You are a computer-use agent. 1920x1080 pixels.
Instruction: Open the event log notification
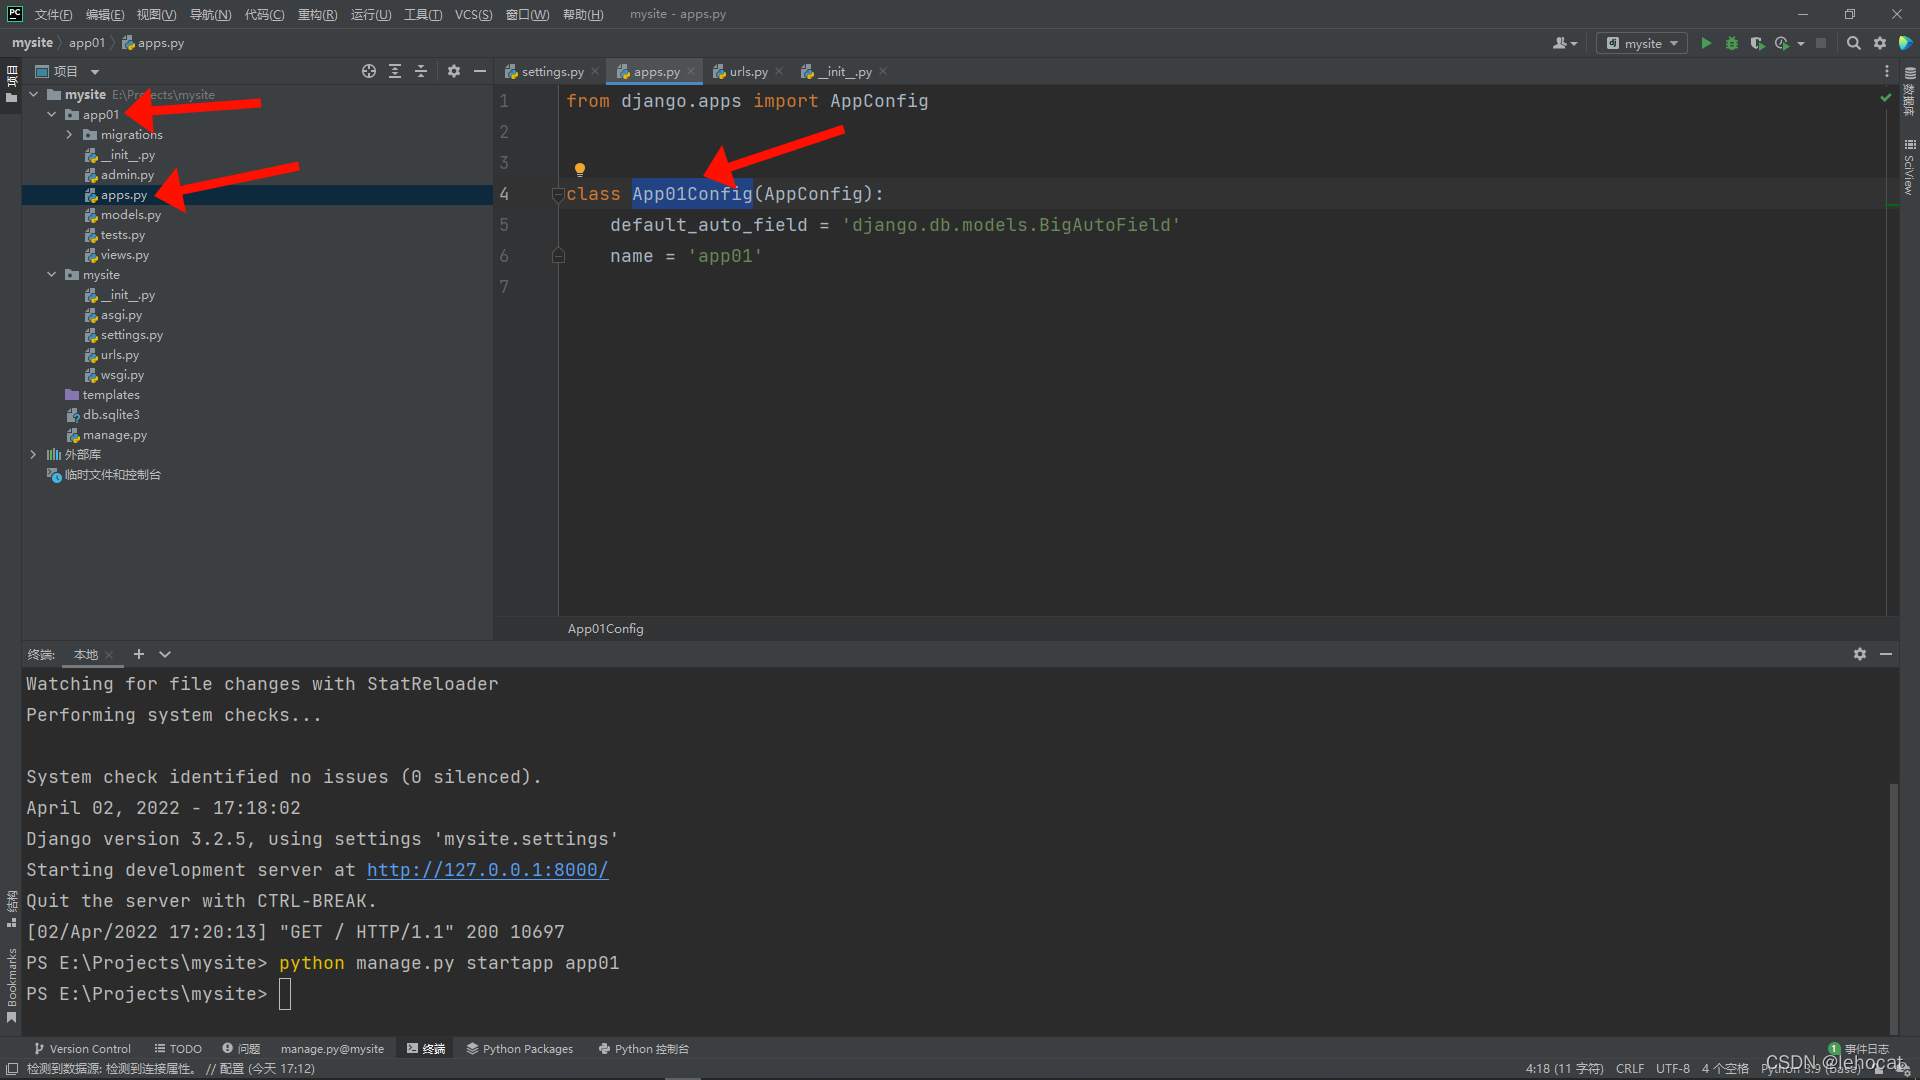point(1859,1049)
